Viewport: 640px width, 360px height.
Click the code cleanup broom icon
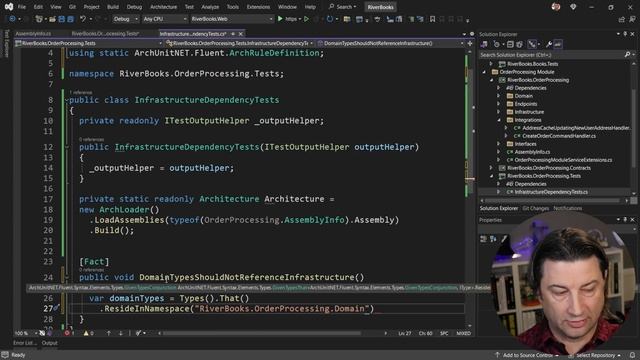tap(138, 333)
